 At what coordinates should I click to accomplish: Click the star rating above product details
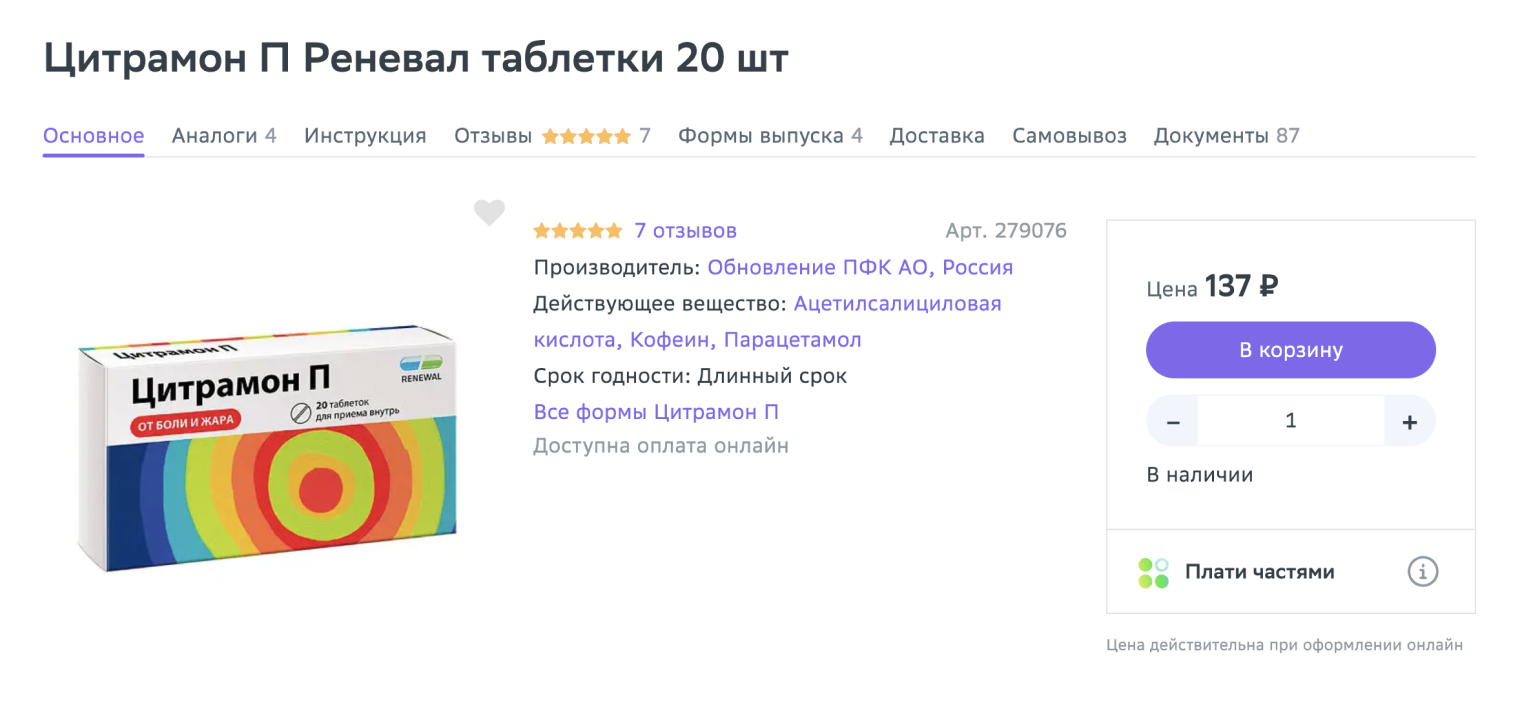coord(577,231)
